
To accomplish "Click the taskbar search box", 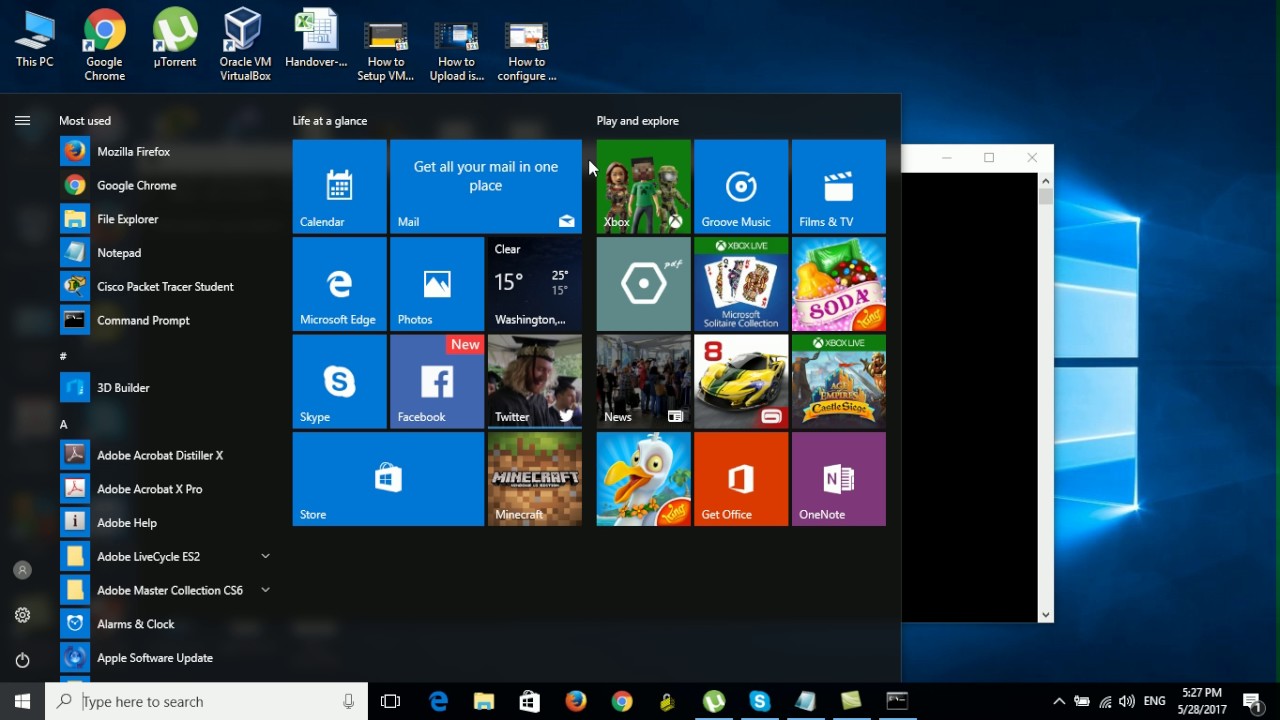I will (x=207, y=702).
